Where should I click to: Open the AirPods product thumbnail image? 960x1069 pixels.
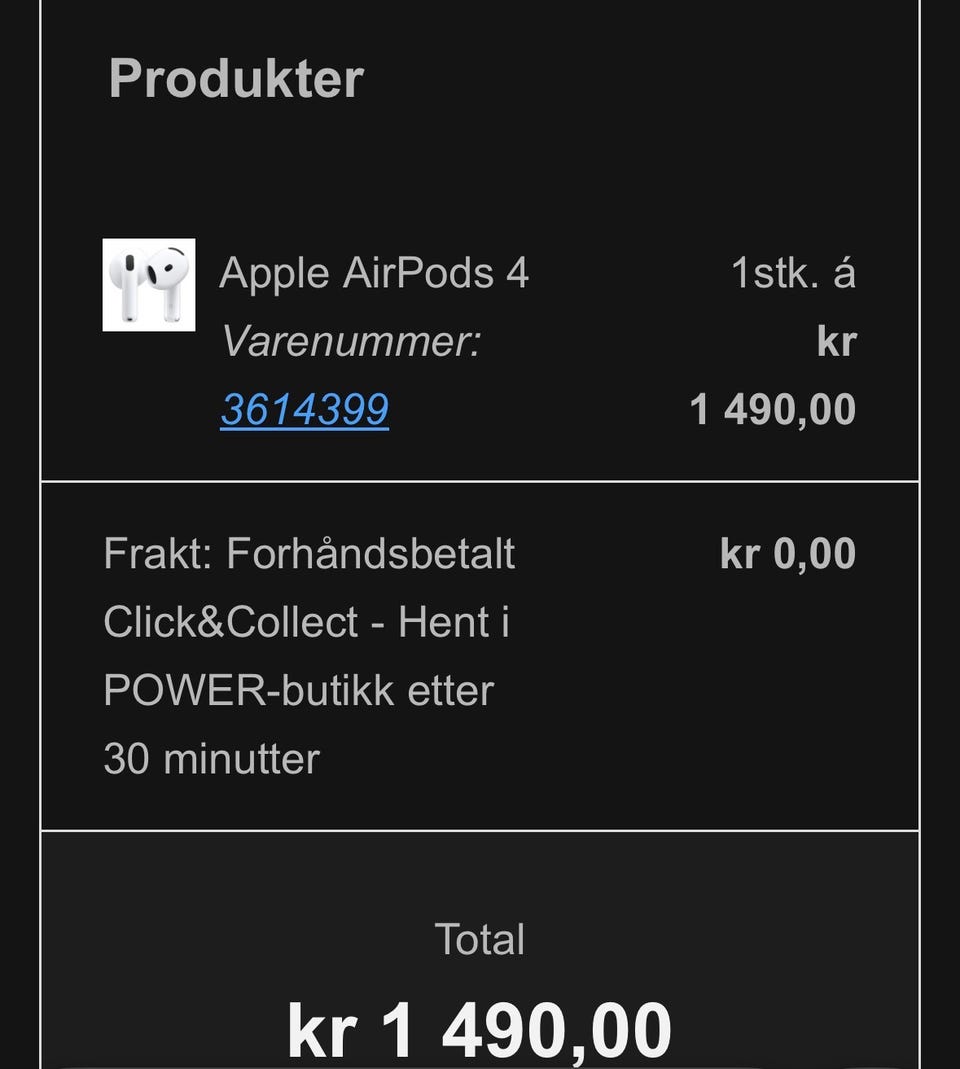click(x=149, y=285)
